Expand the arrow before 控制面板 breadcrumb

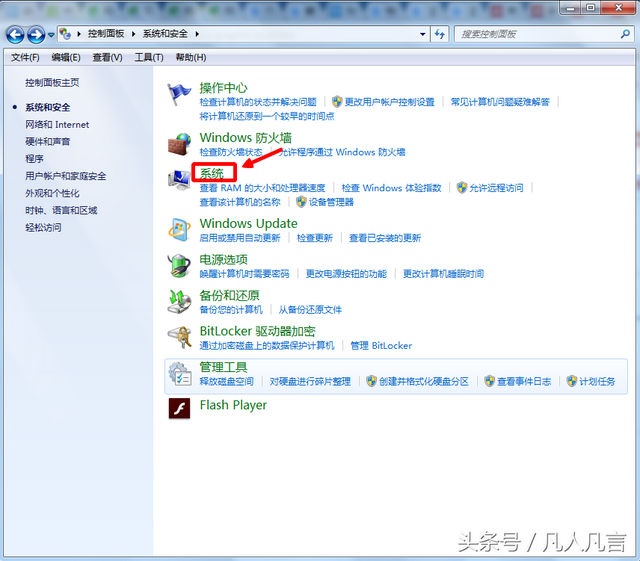(79, 34)
